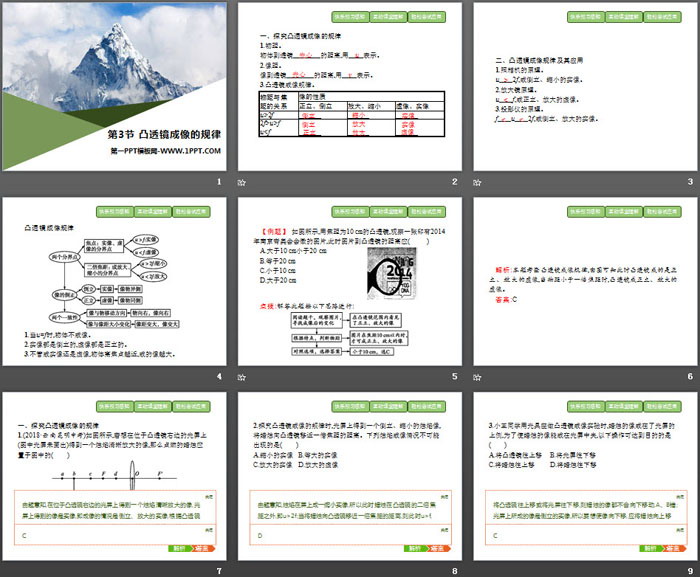Screen dimensions: 700x577
Task: Click the animation star icon below slide 5
Action: pos(240,377)
